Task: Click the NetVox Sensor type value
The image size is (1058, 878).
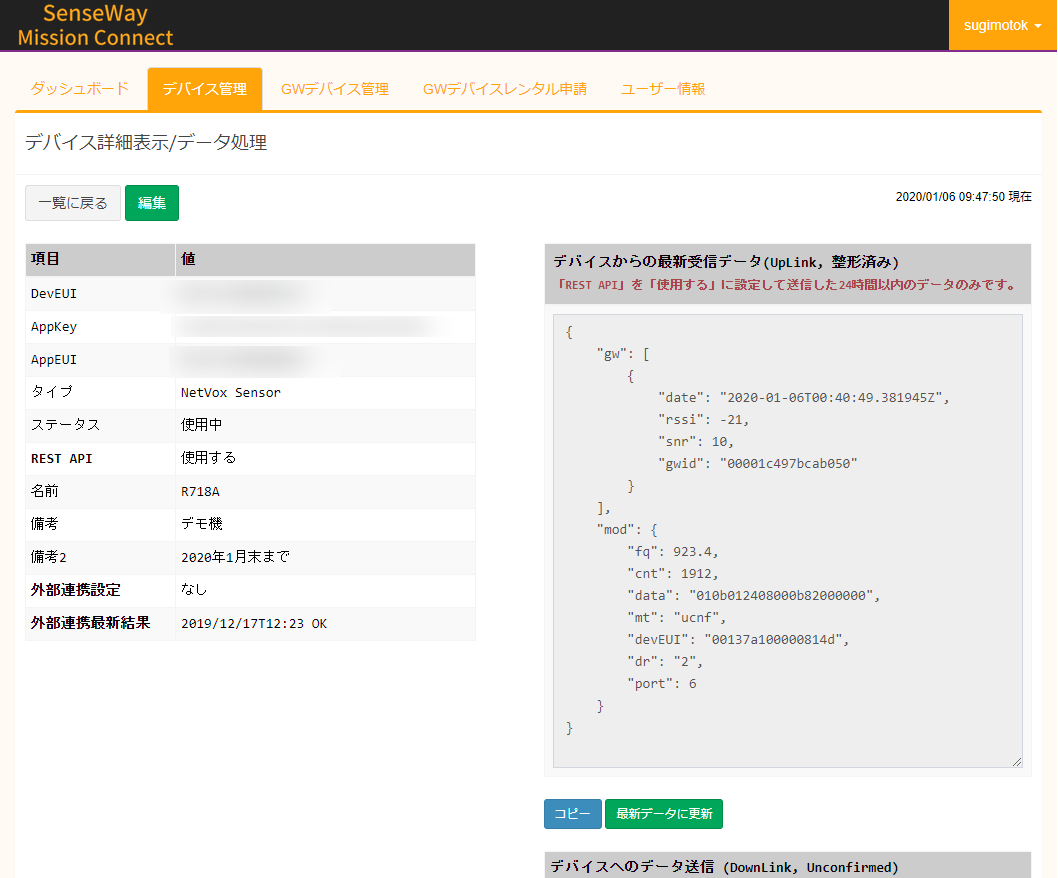Action: (231, 393)
